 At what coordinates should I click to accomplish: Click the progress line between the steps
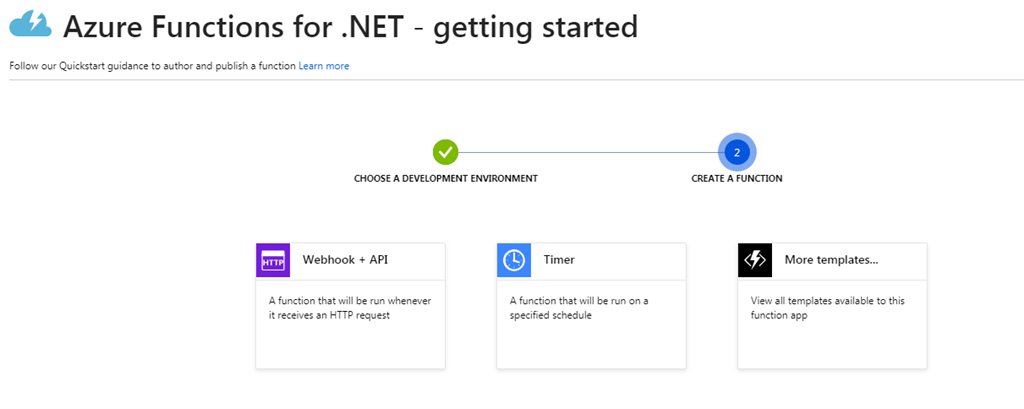click(x=590, y=152)
